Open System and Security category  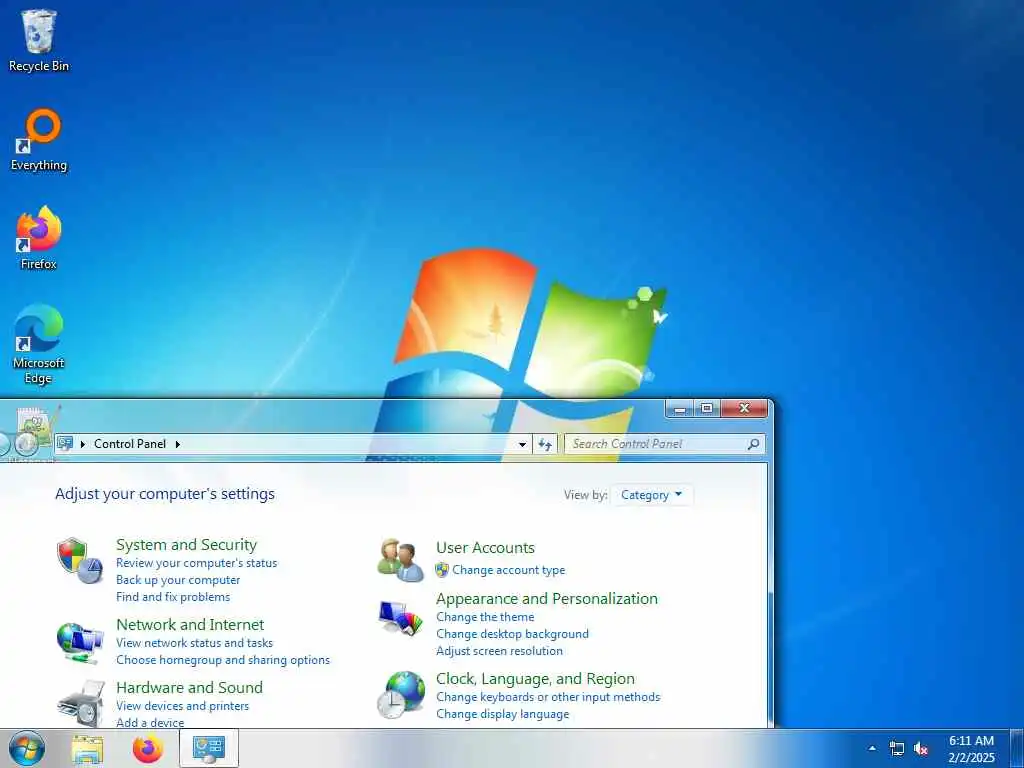[186, 545]
